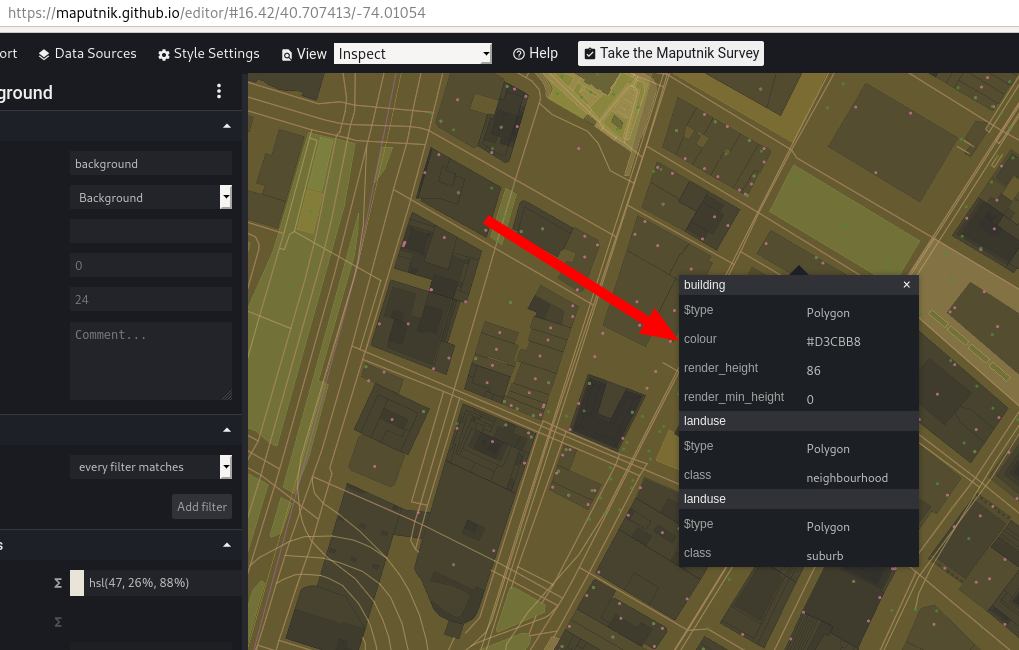
Task: Click the checkmark icon in the survey button
Action: pos(588,53)
